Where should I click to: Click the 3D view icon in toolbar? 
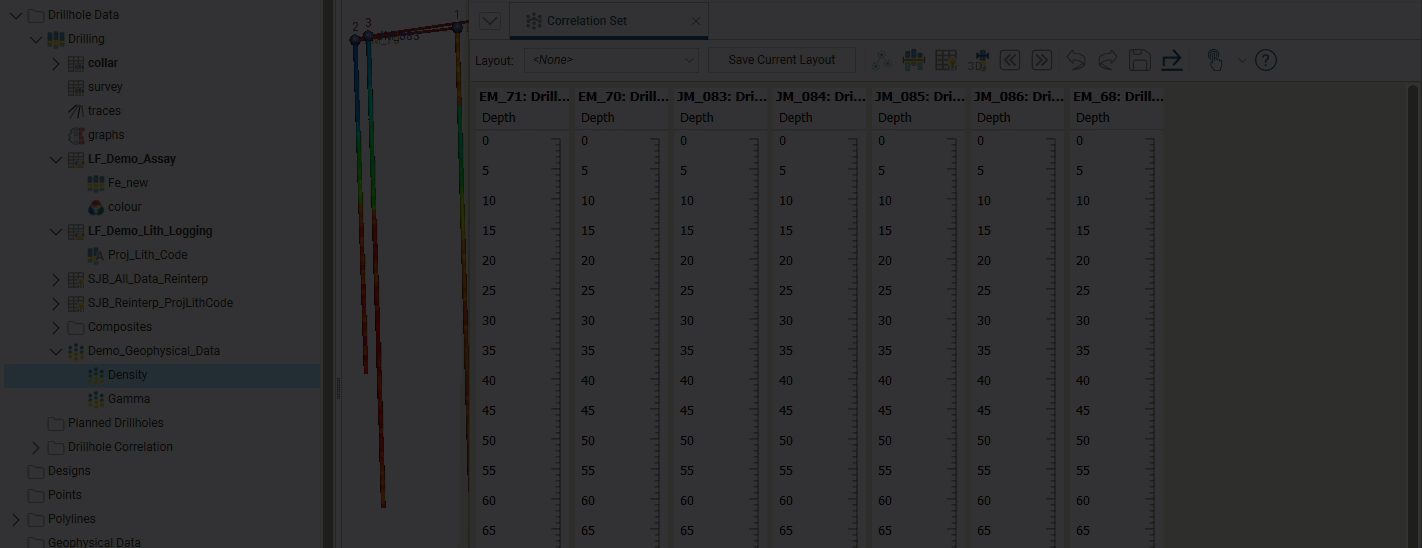[x=978, y=60]
